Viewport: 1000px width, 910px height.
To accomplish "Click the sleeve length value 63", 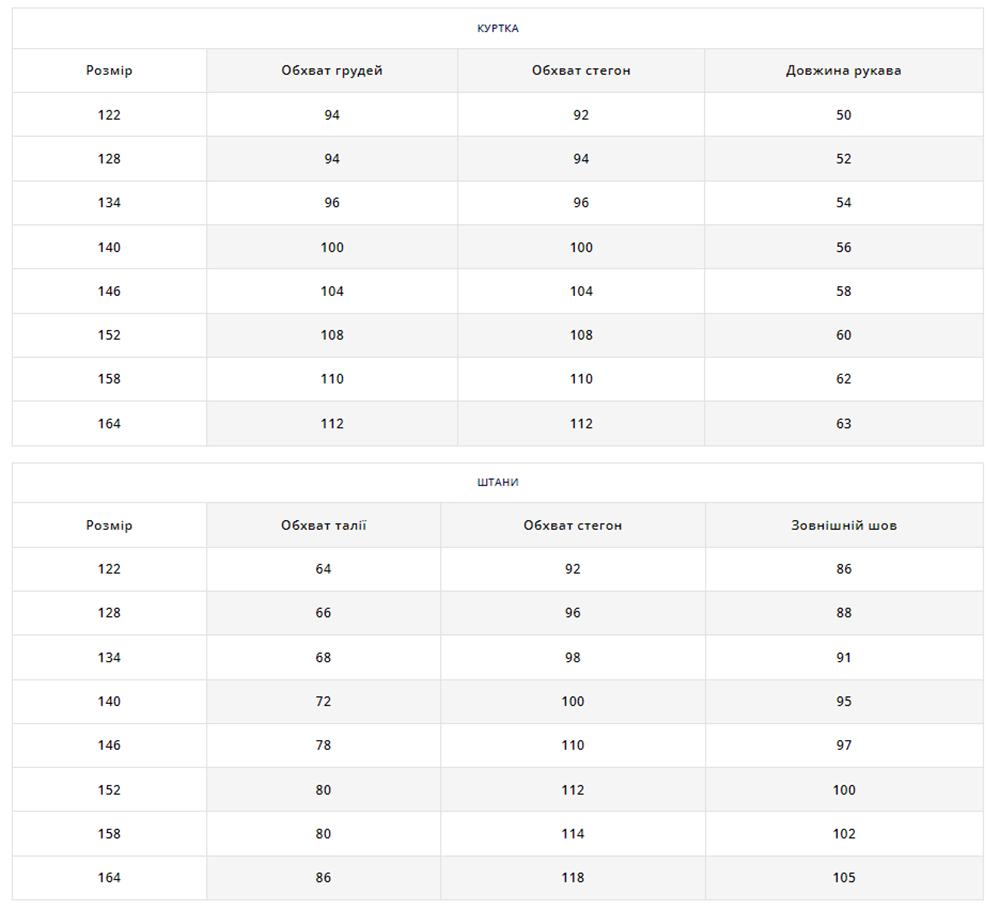I will pos(843,424).
